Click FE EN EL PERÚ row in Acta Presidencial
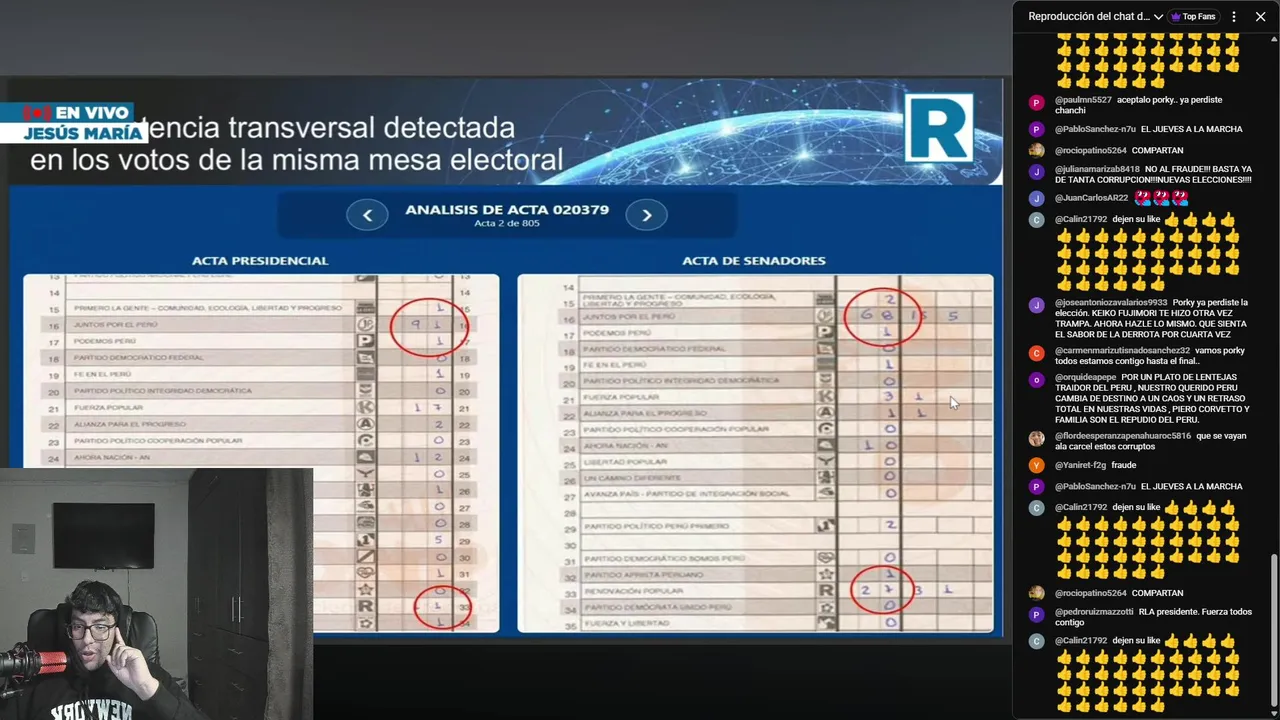The image size is (1280, 720). 260,374
